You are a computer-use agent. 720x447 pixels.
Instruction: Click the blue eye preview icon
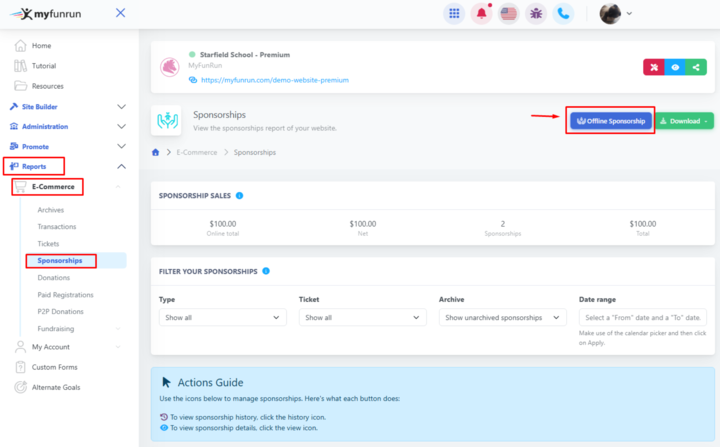point(675,68)
